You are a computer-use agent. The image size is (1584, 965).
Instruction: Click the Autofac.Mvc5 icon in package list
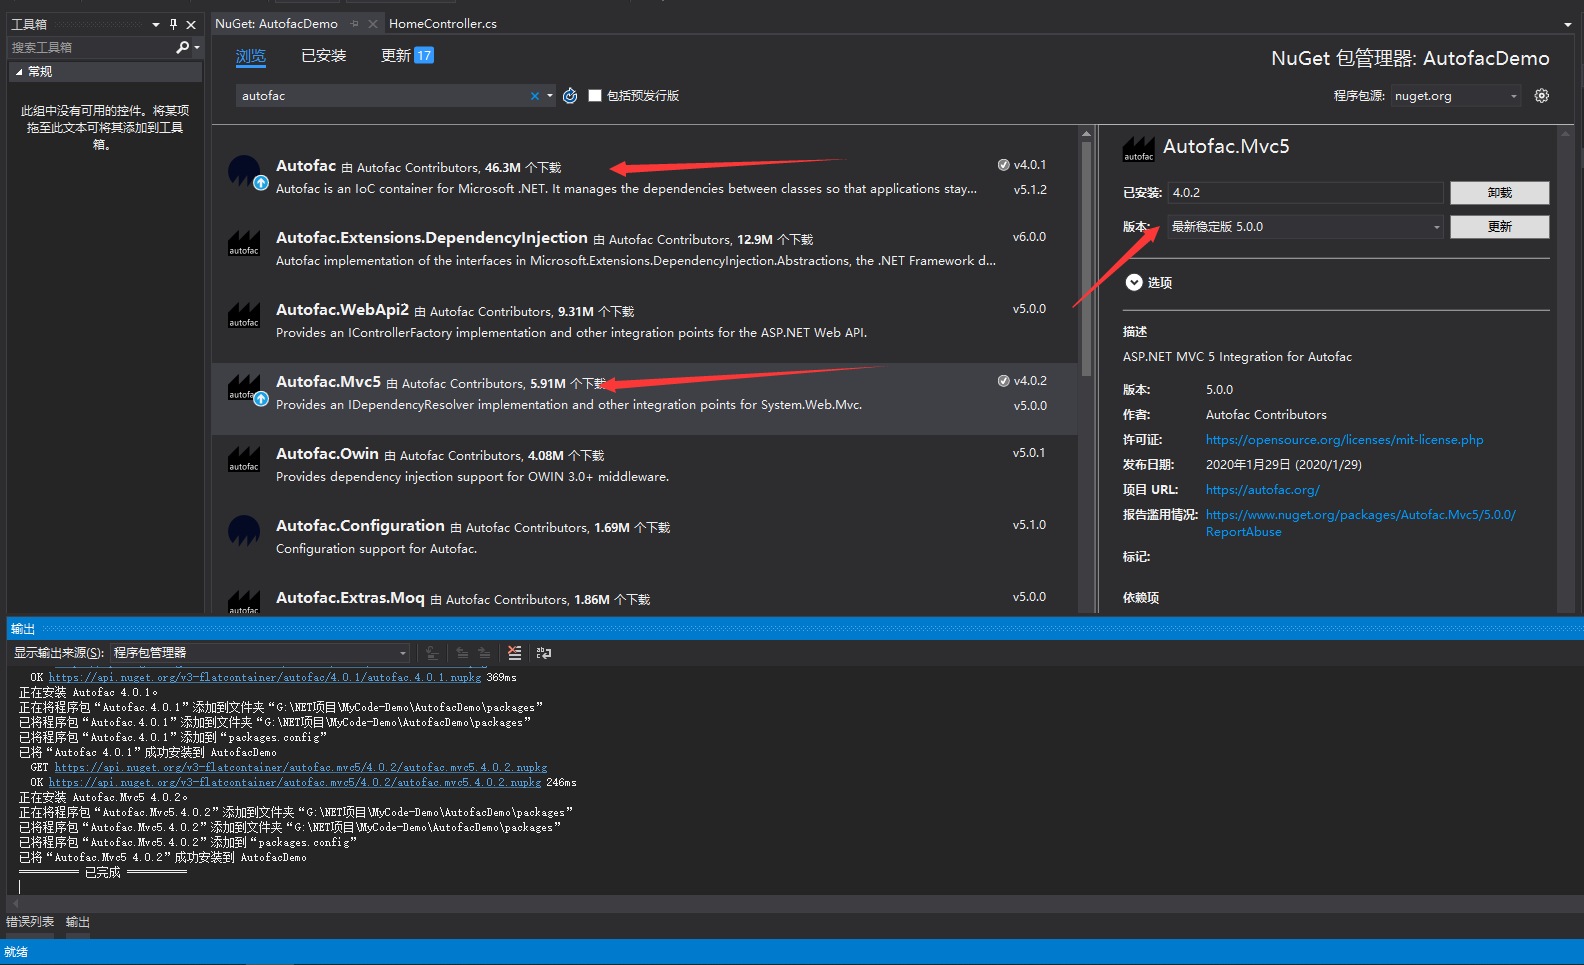[x=247, y=389]
